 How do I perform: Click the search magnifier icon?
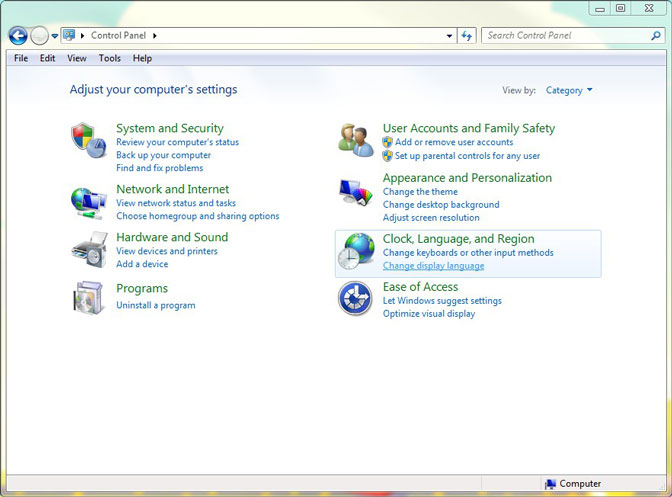point(656,36)
